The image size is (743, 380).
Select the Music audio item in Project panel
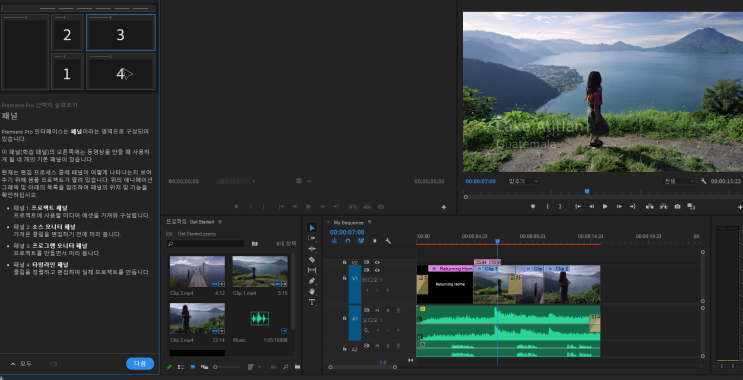(260, 319)
